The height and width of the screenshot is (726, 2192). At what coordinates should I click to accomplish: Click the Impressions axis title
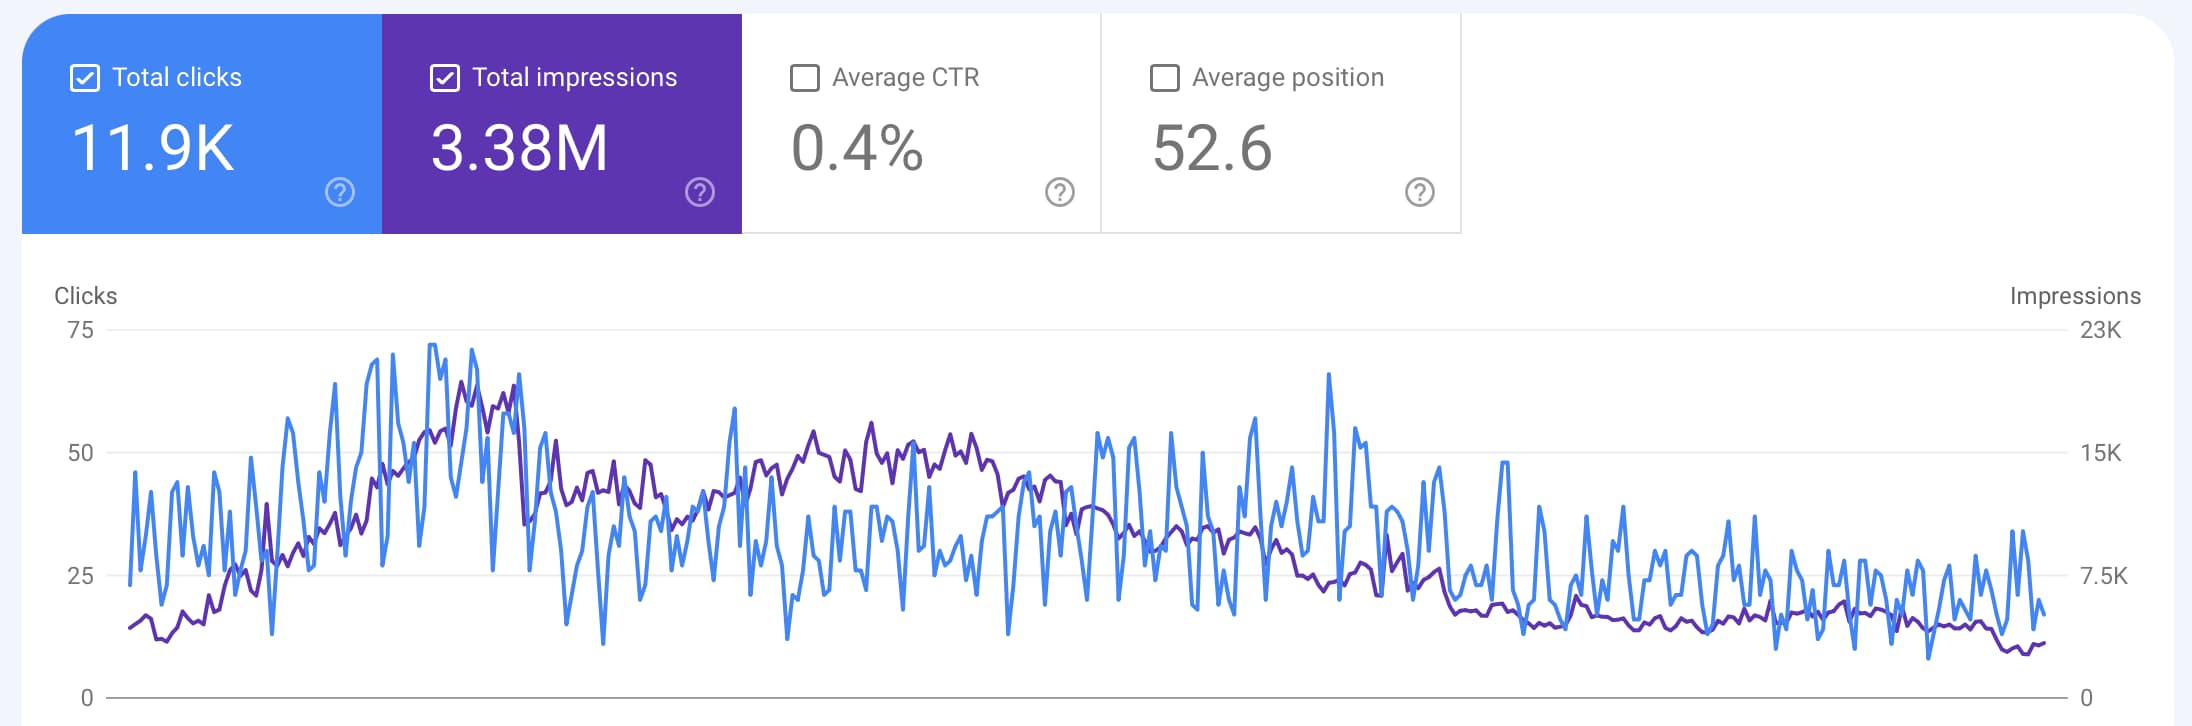[x=2075, y=296]
